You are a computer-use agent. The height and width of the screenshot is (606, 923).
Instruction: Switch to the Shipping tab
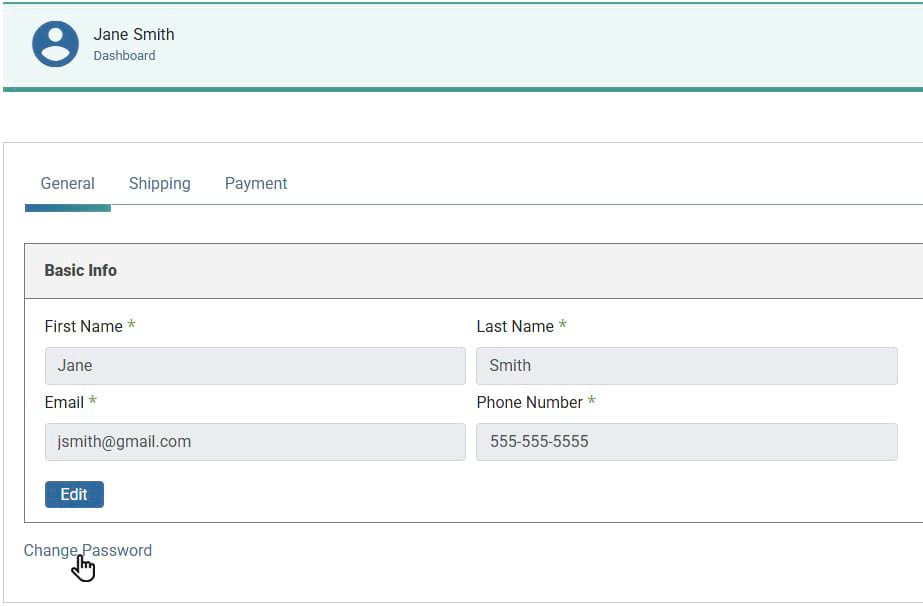tap(159, 183)
